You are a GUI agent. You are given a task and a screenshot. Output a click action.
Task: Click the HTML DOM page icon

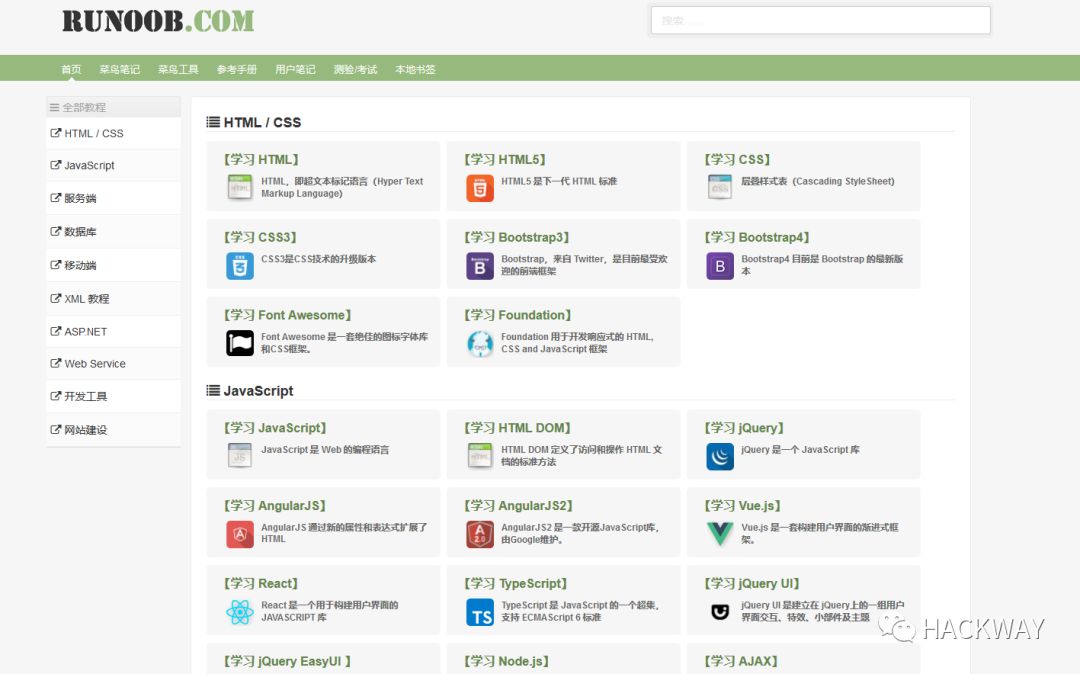[x=480, y=456]
